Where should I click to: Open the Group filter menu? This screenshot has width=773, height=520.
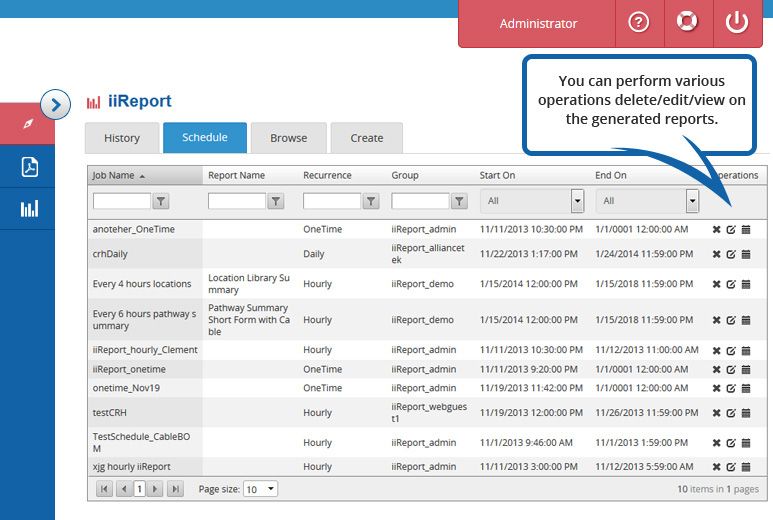[459, 201]
